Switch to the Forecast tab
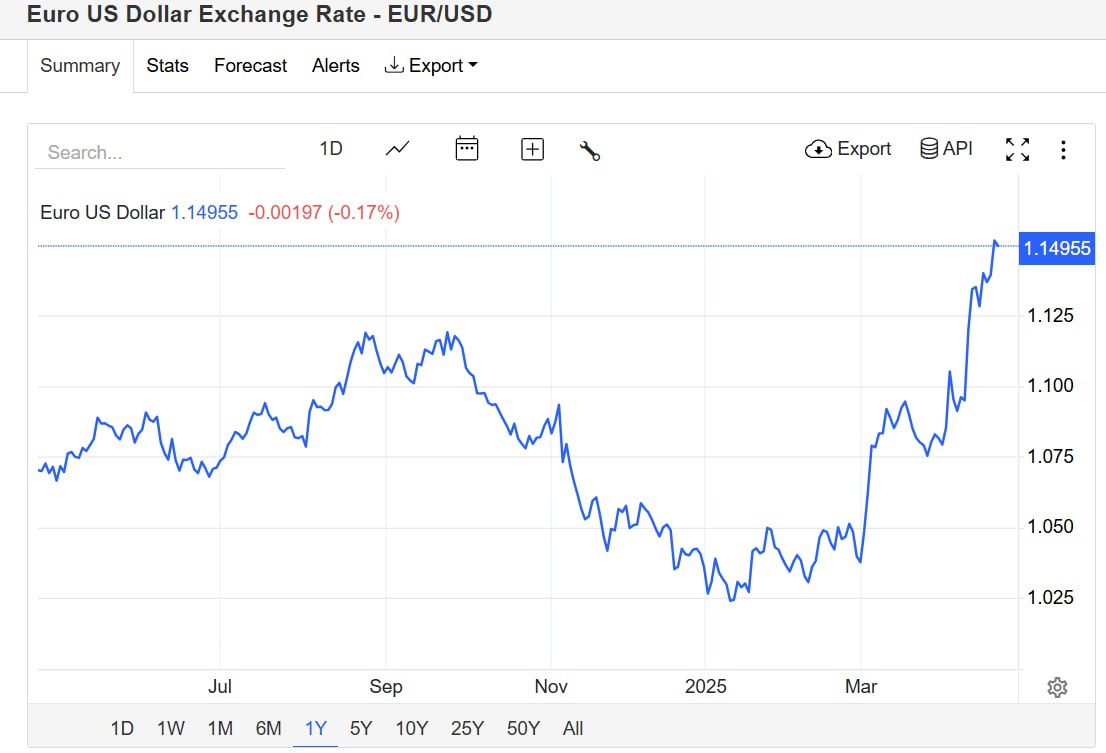Image resolution: width=1106 pixels, height=753 pixels. [250, 66]
